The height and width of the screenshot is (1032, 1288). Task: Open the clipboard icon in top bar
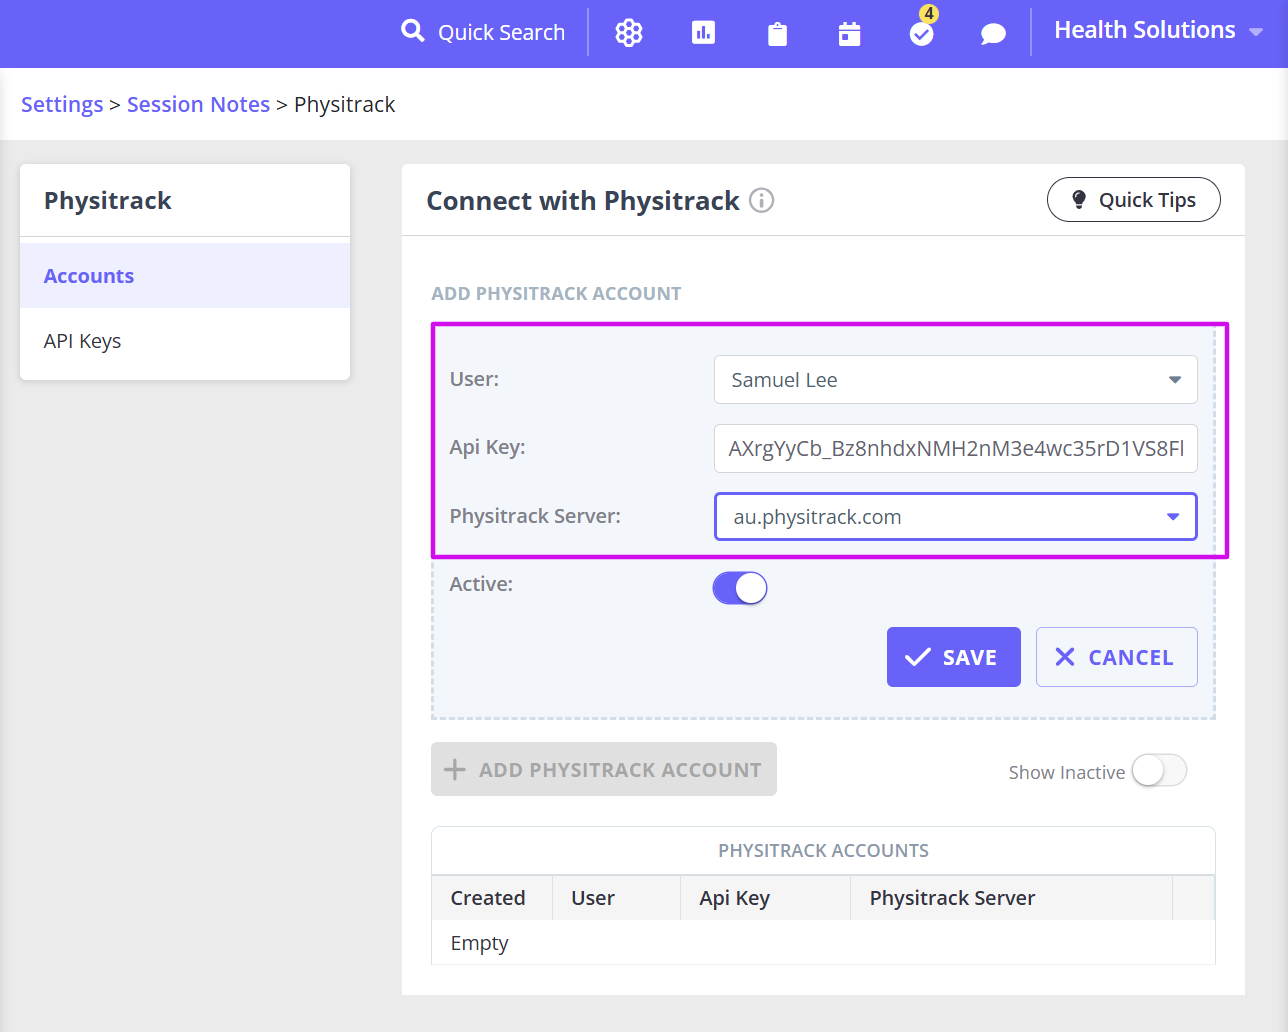pos(777,35)
